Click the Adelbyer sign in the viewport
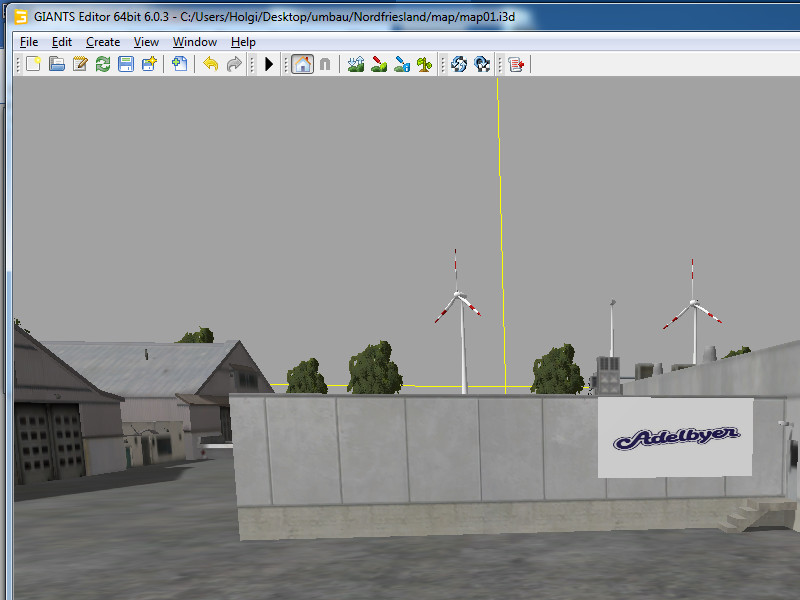800x600 pixels. (x=675, y=437)
